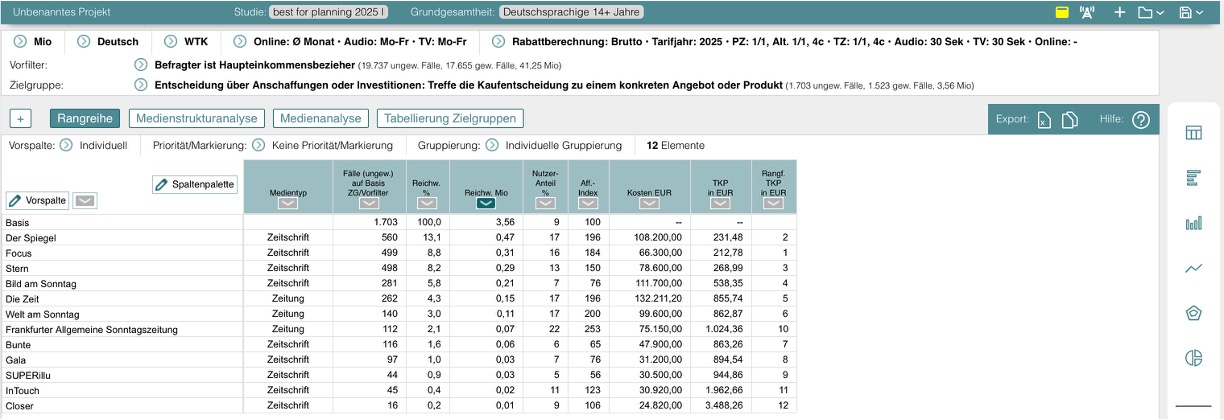Open Nutzer-Anteil % column dropdown
This screenshot has width=1224, height=420.
pos(545,203)
